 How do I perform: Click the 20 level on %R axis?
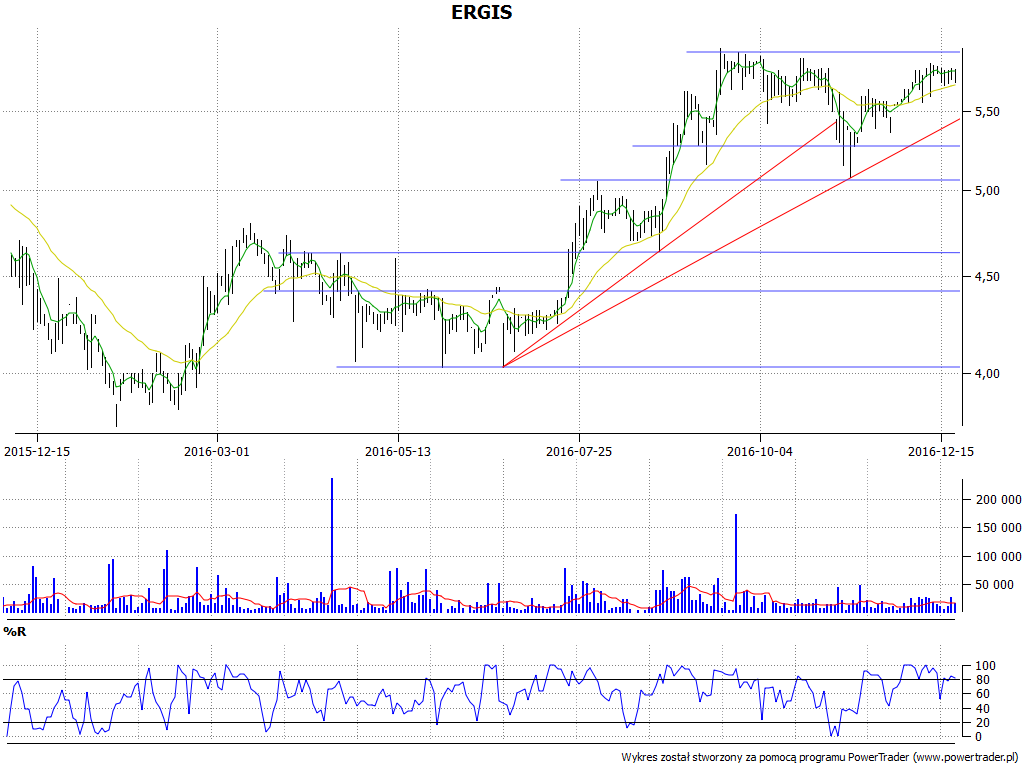(982, 723)
